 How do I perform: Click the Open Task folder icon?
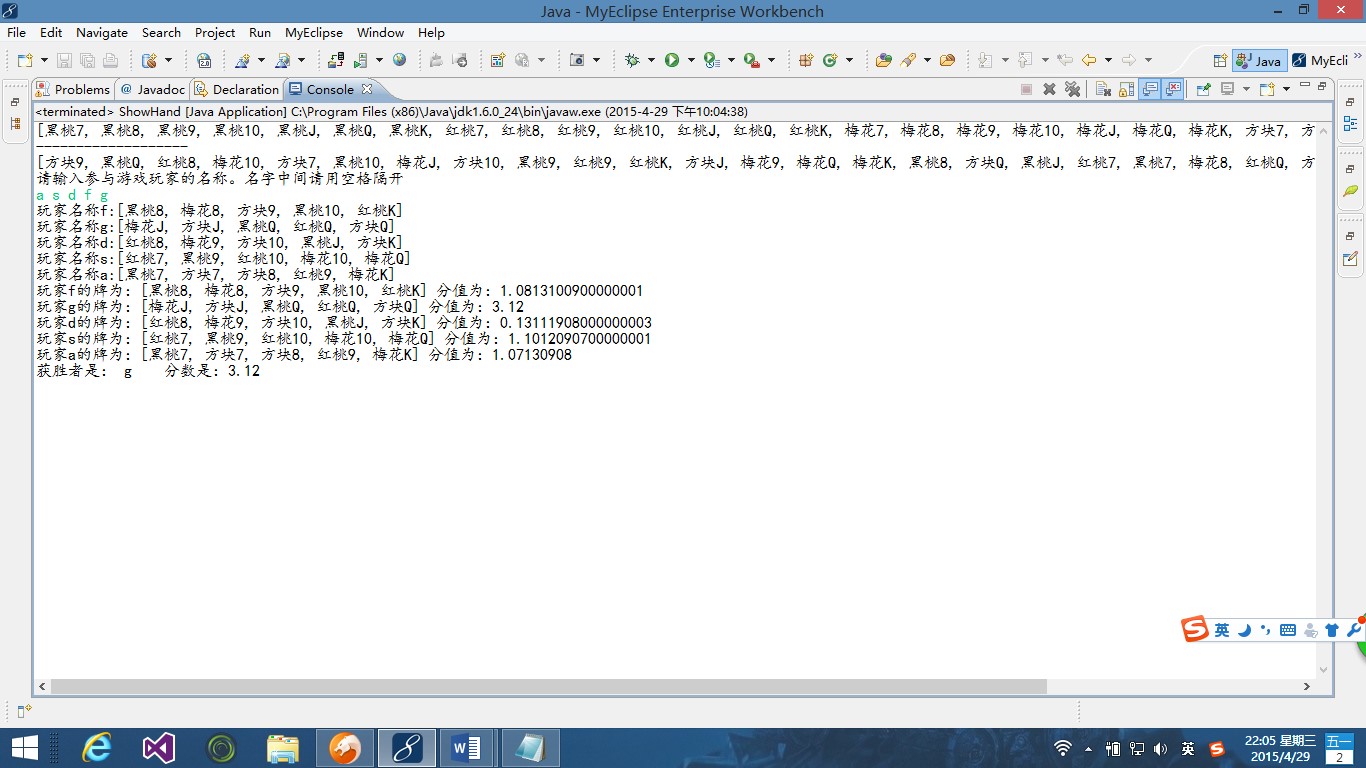click(947, 60)
